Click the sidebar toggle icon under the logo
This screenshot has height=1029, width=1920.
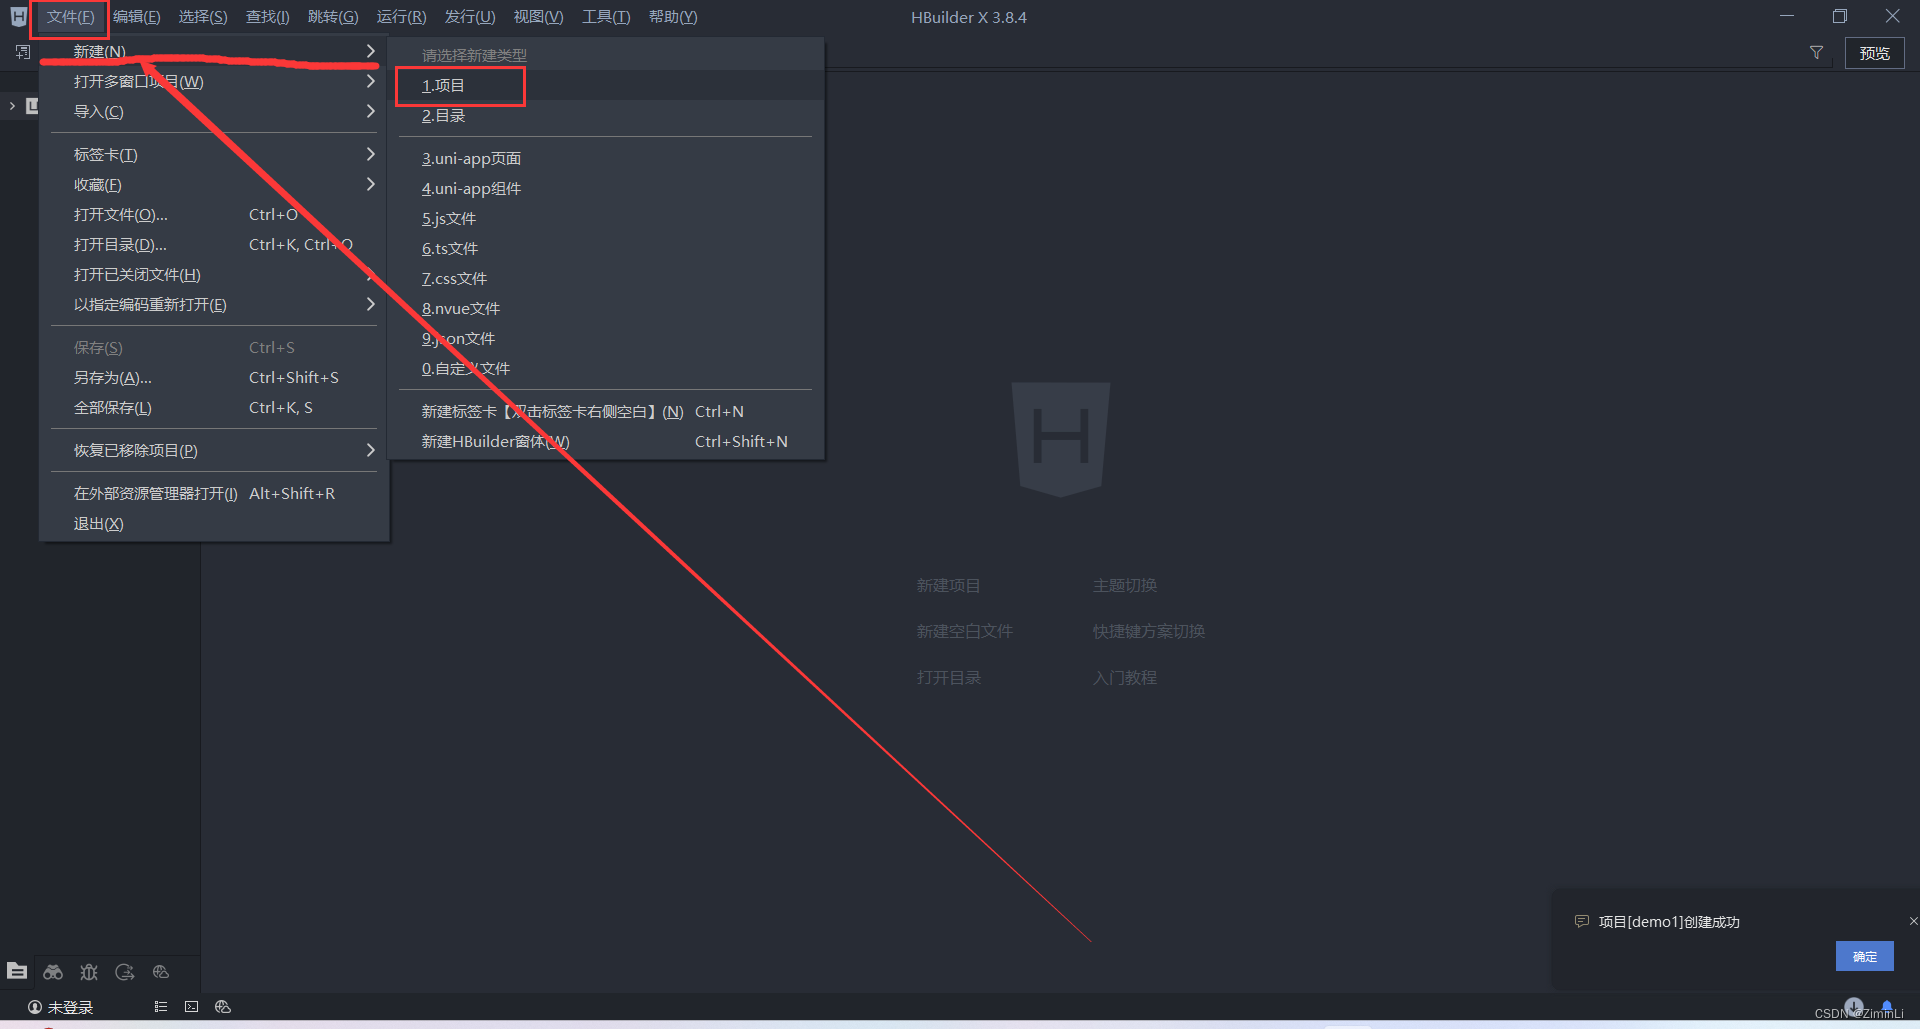coord(23,52)
